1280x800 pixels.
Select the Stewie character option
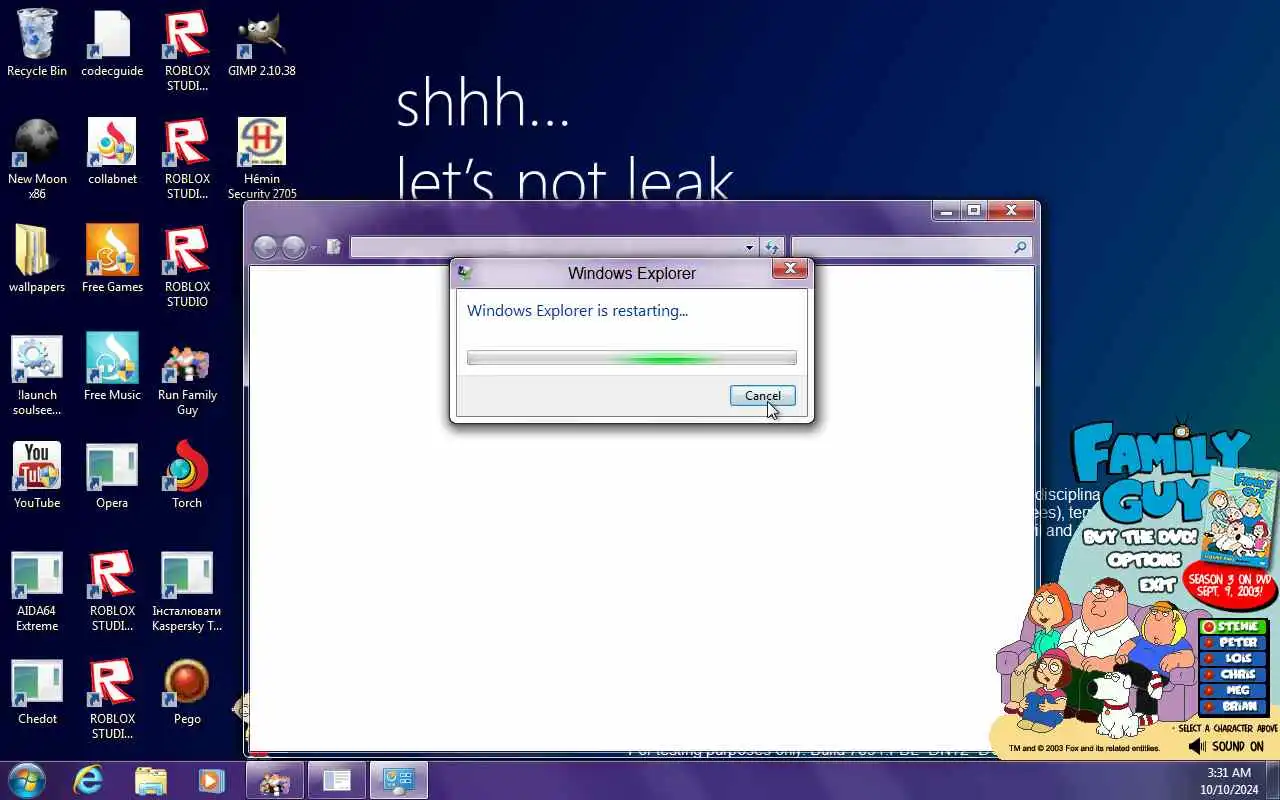coord(1233,627)
